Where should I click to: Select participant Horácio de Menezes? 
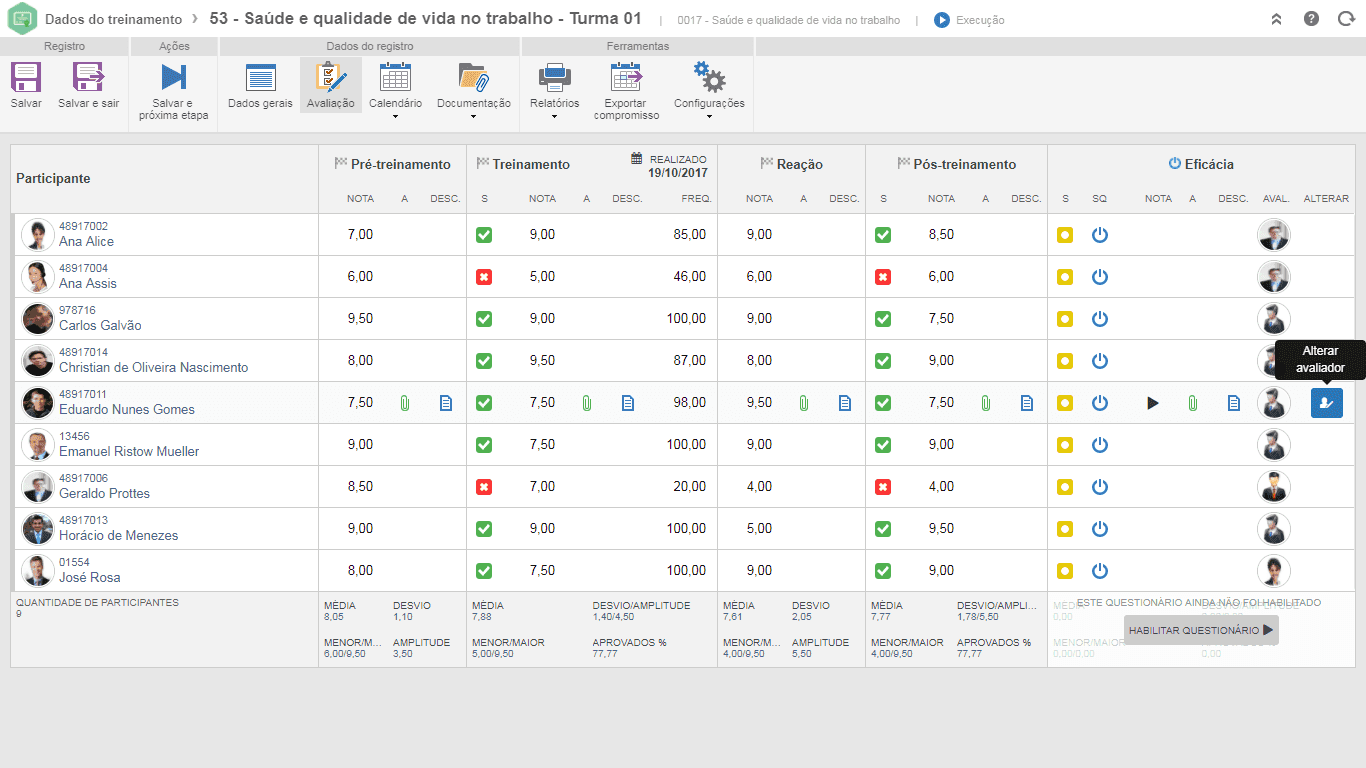click(x=118, y=535)
